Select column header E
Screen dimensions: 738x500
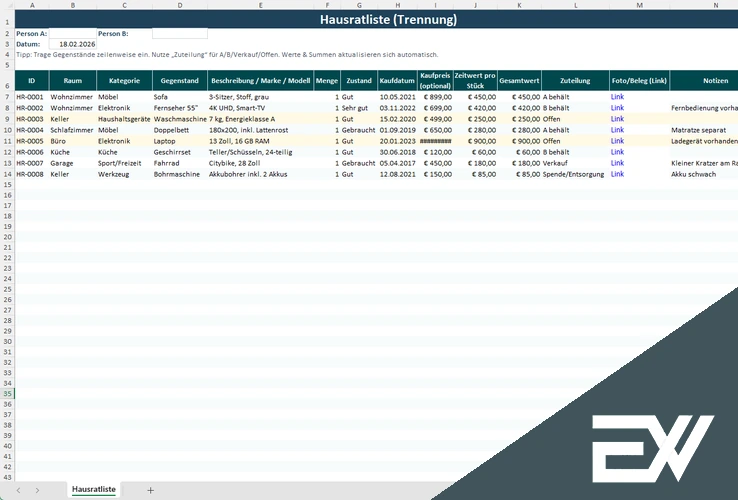coord(260,5)
